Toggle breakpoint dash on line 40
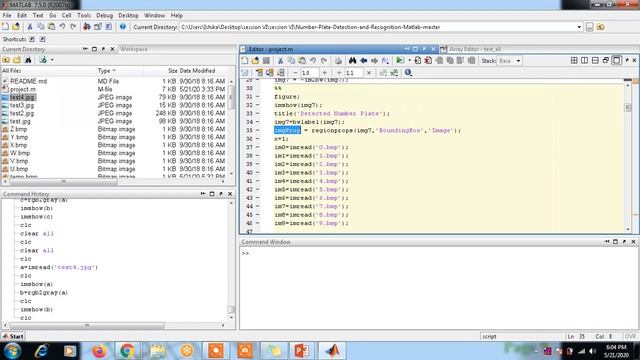 [x=258, y=172]
